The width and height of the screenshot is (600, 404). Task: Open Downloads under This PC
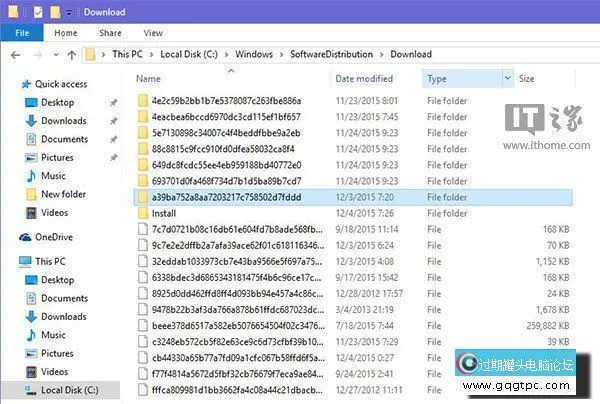click(x=63, y=316)
